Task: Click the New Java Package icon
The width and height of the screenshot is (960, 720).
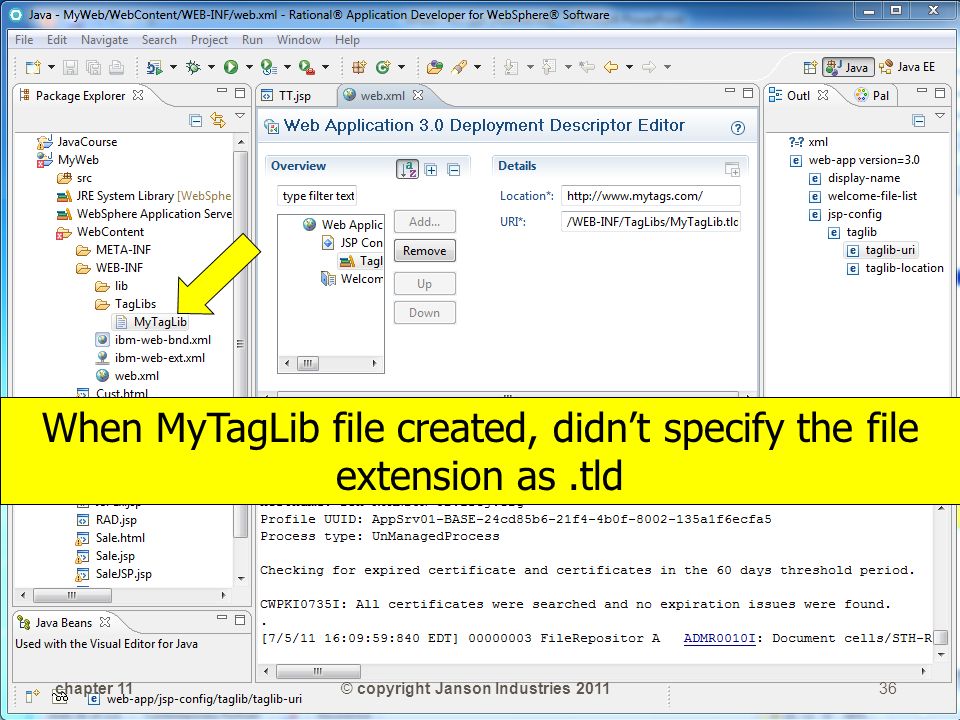Action: click(359, 67)
